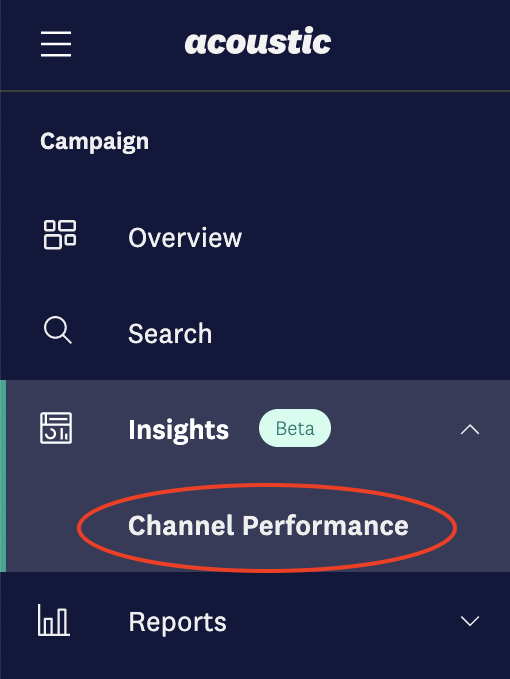Click the acoustic logo
510x679 pixels.
click(258, 41)
